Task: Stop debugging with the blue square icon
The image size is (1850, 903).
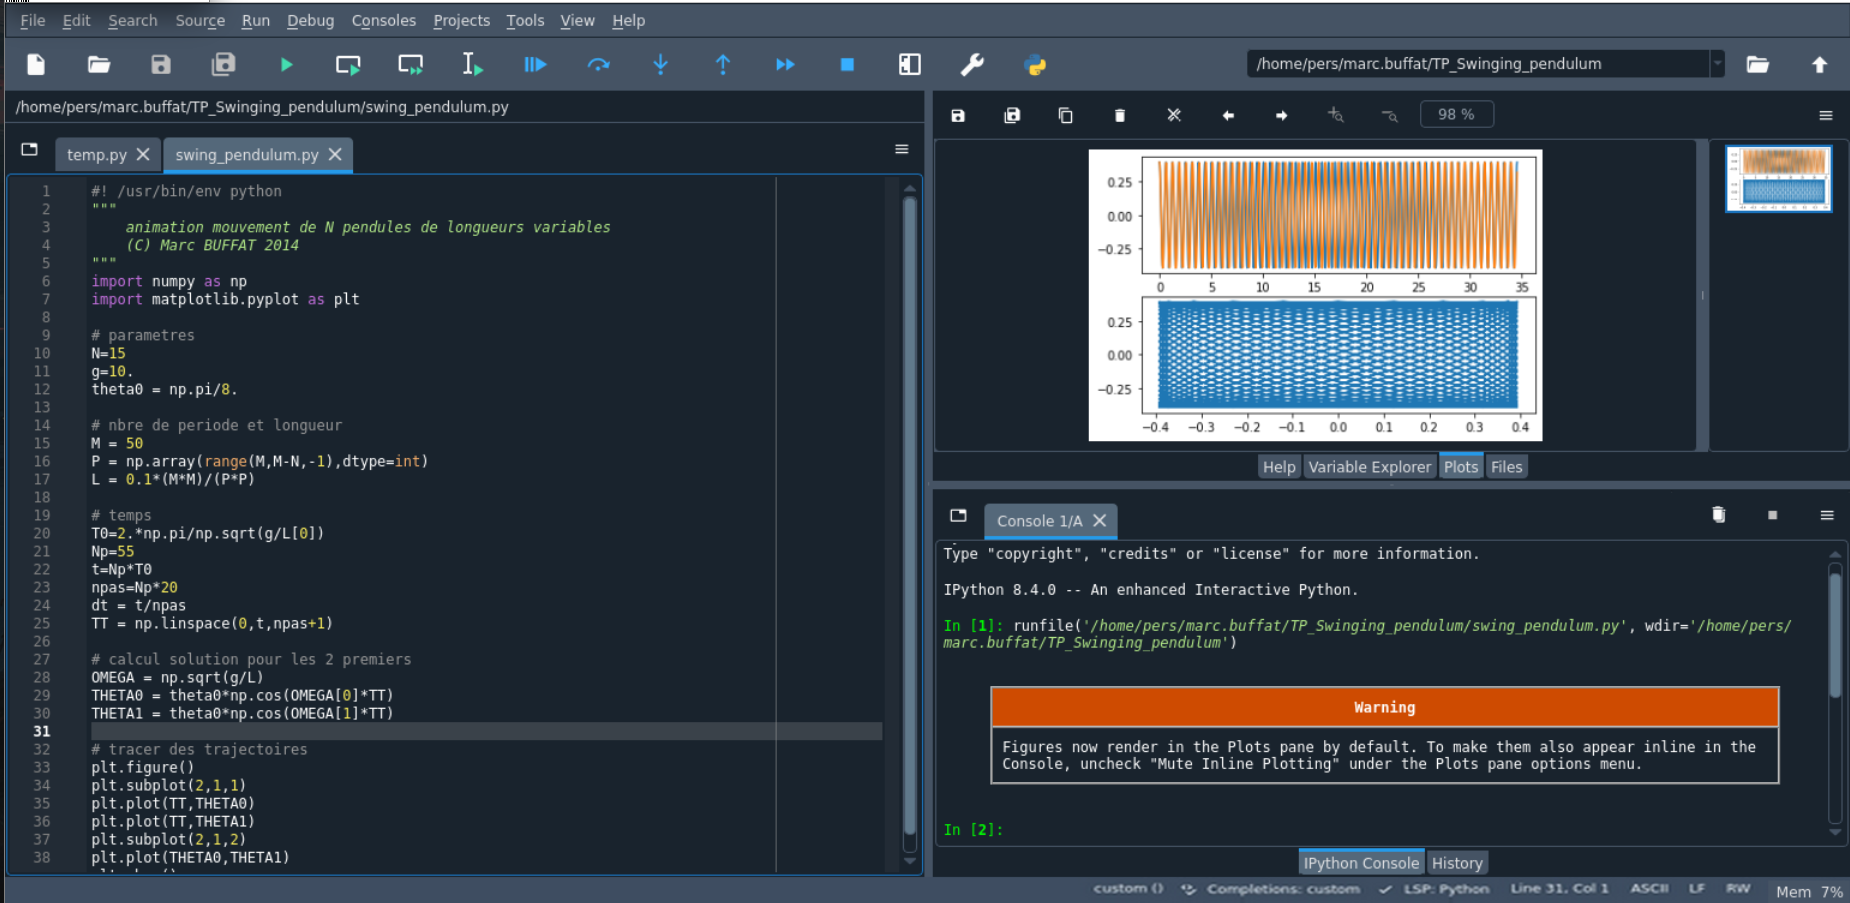Action: pos(847,65)
